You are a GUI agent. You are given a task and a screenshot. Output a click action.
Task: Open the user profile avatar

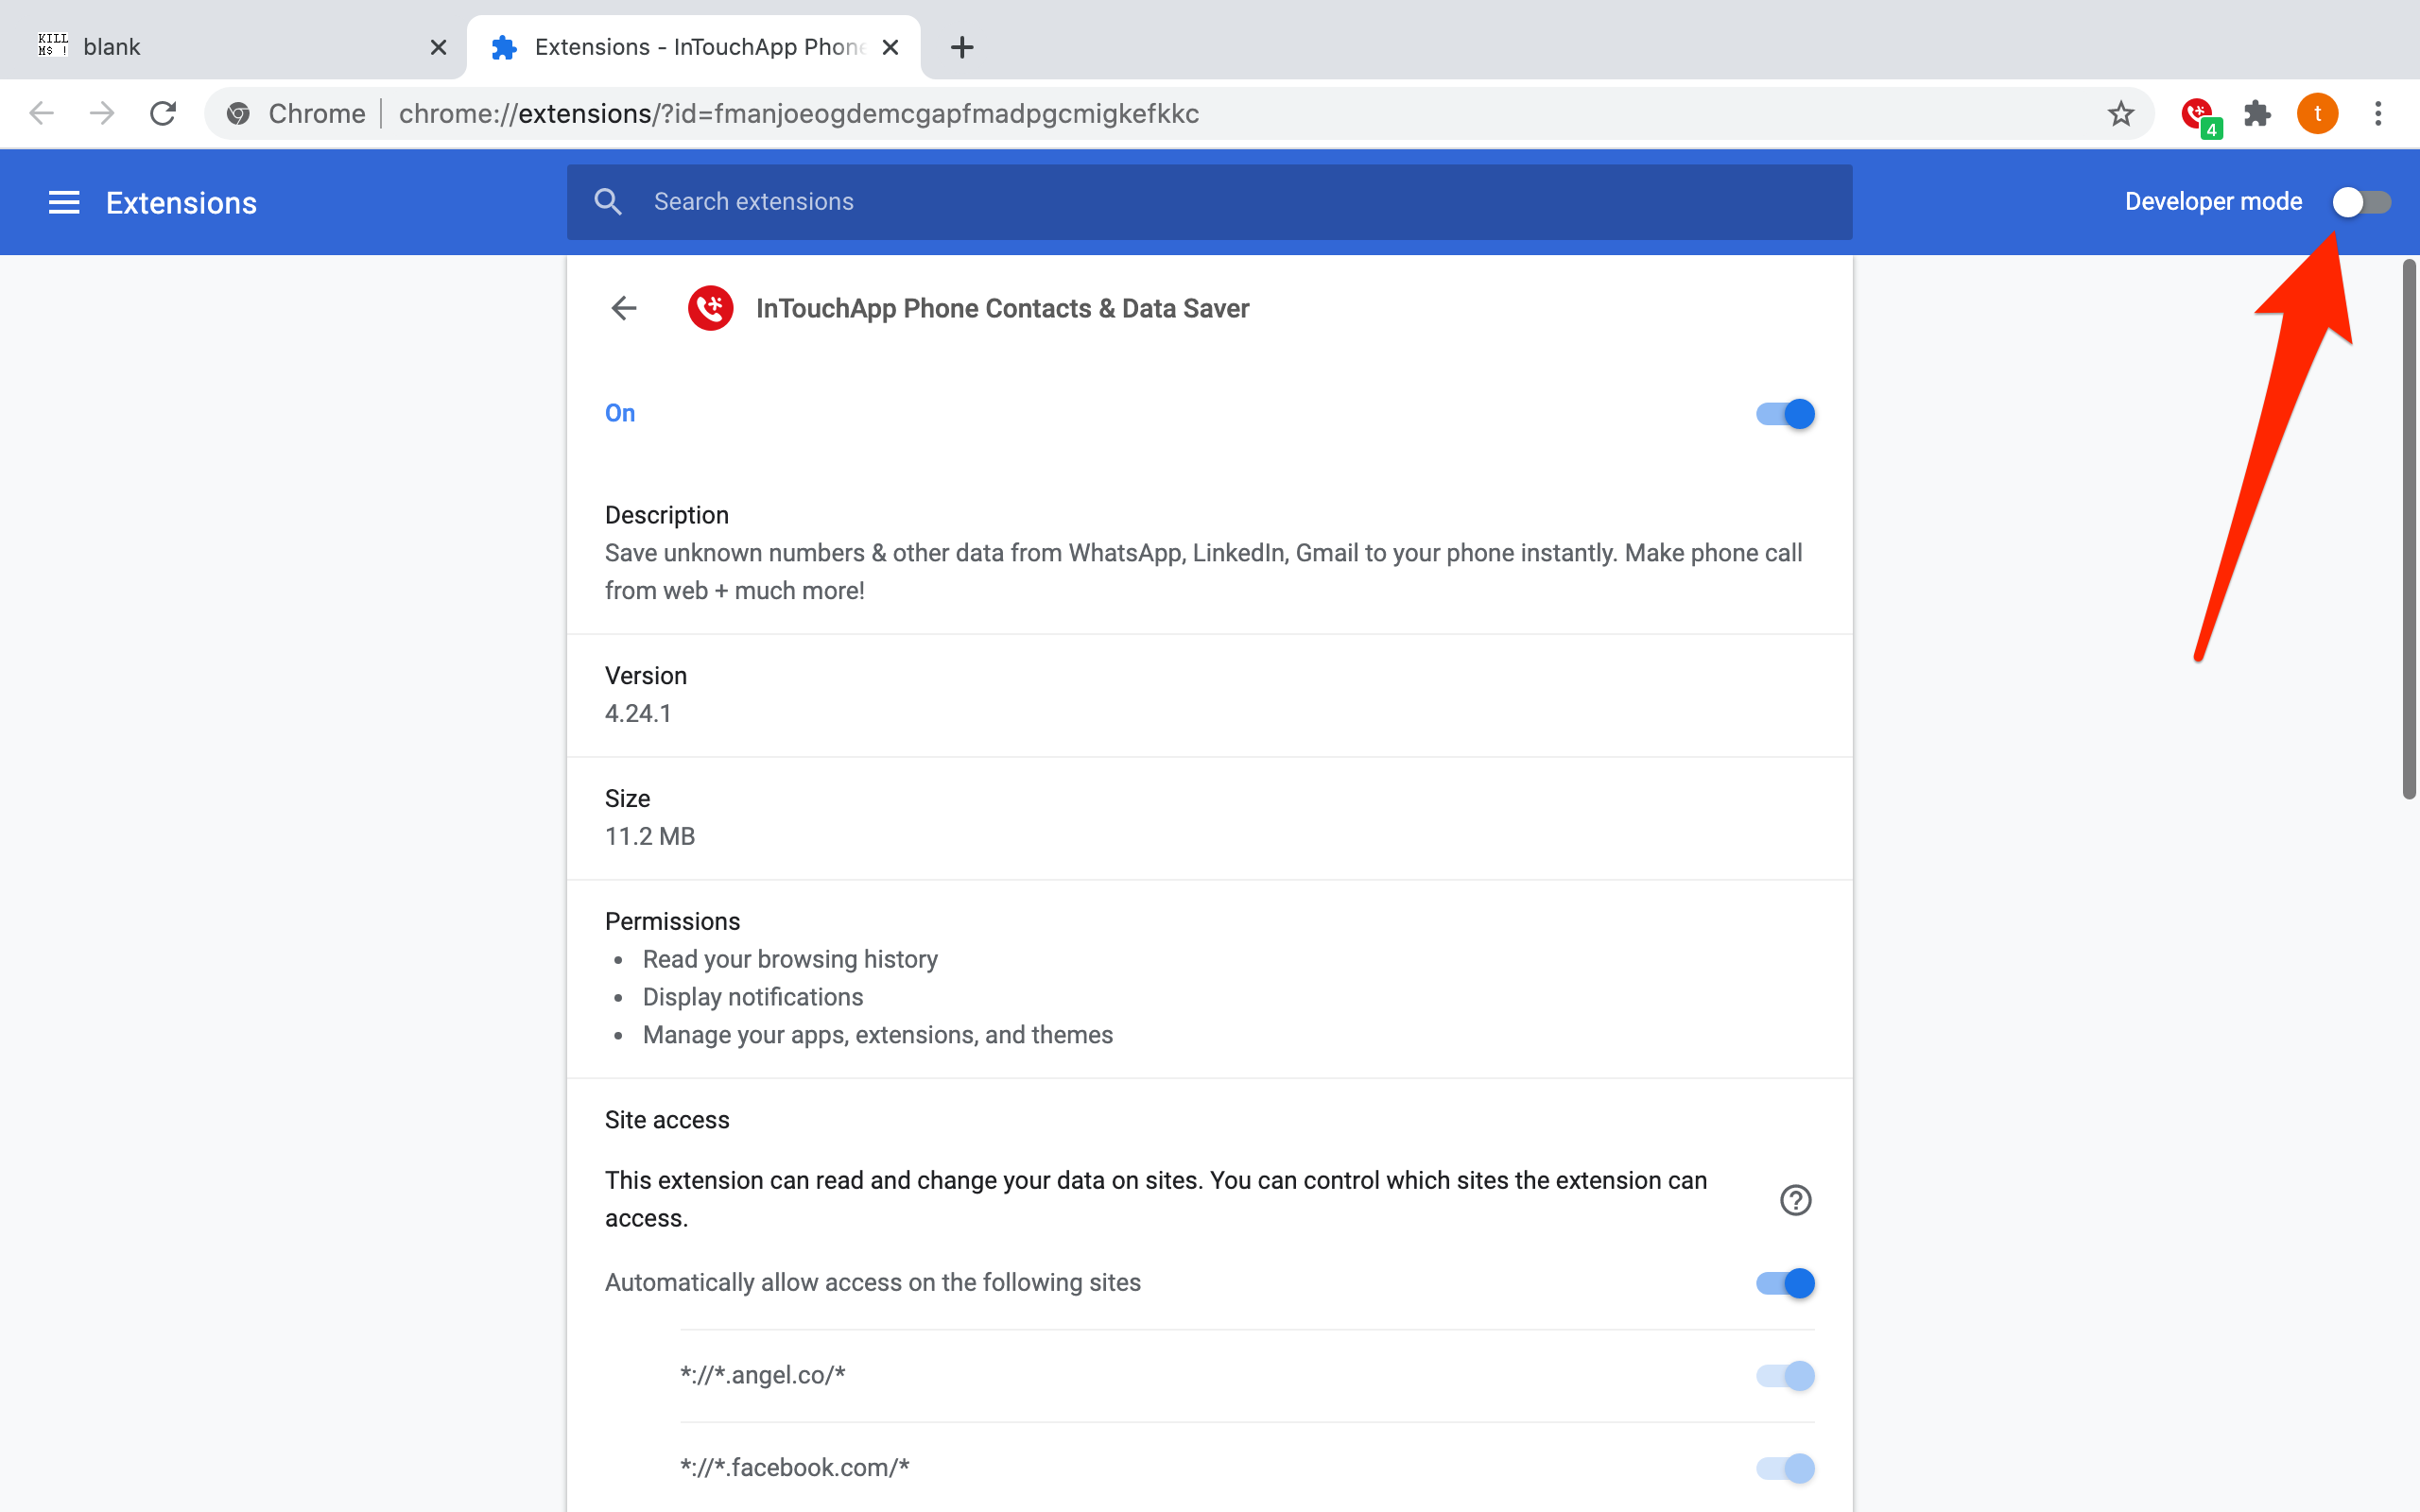pyautogui.click(x=2317, y=114)
